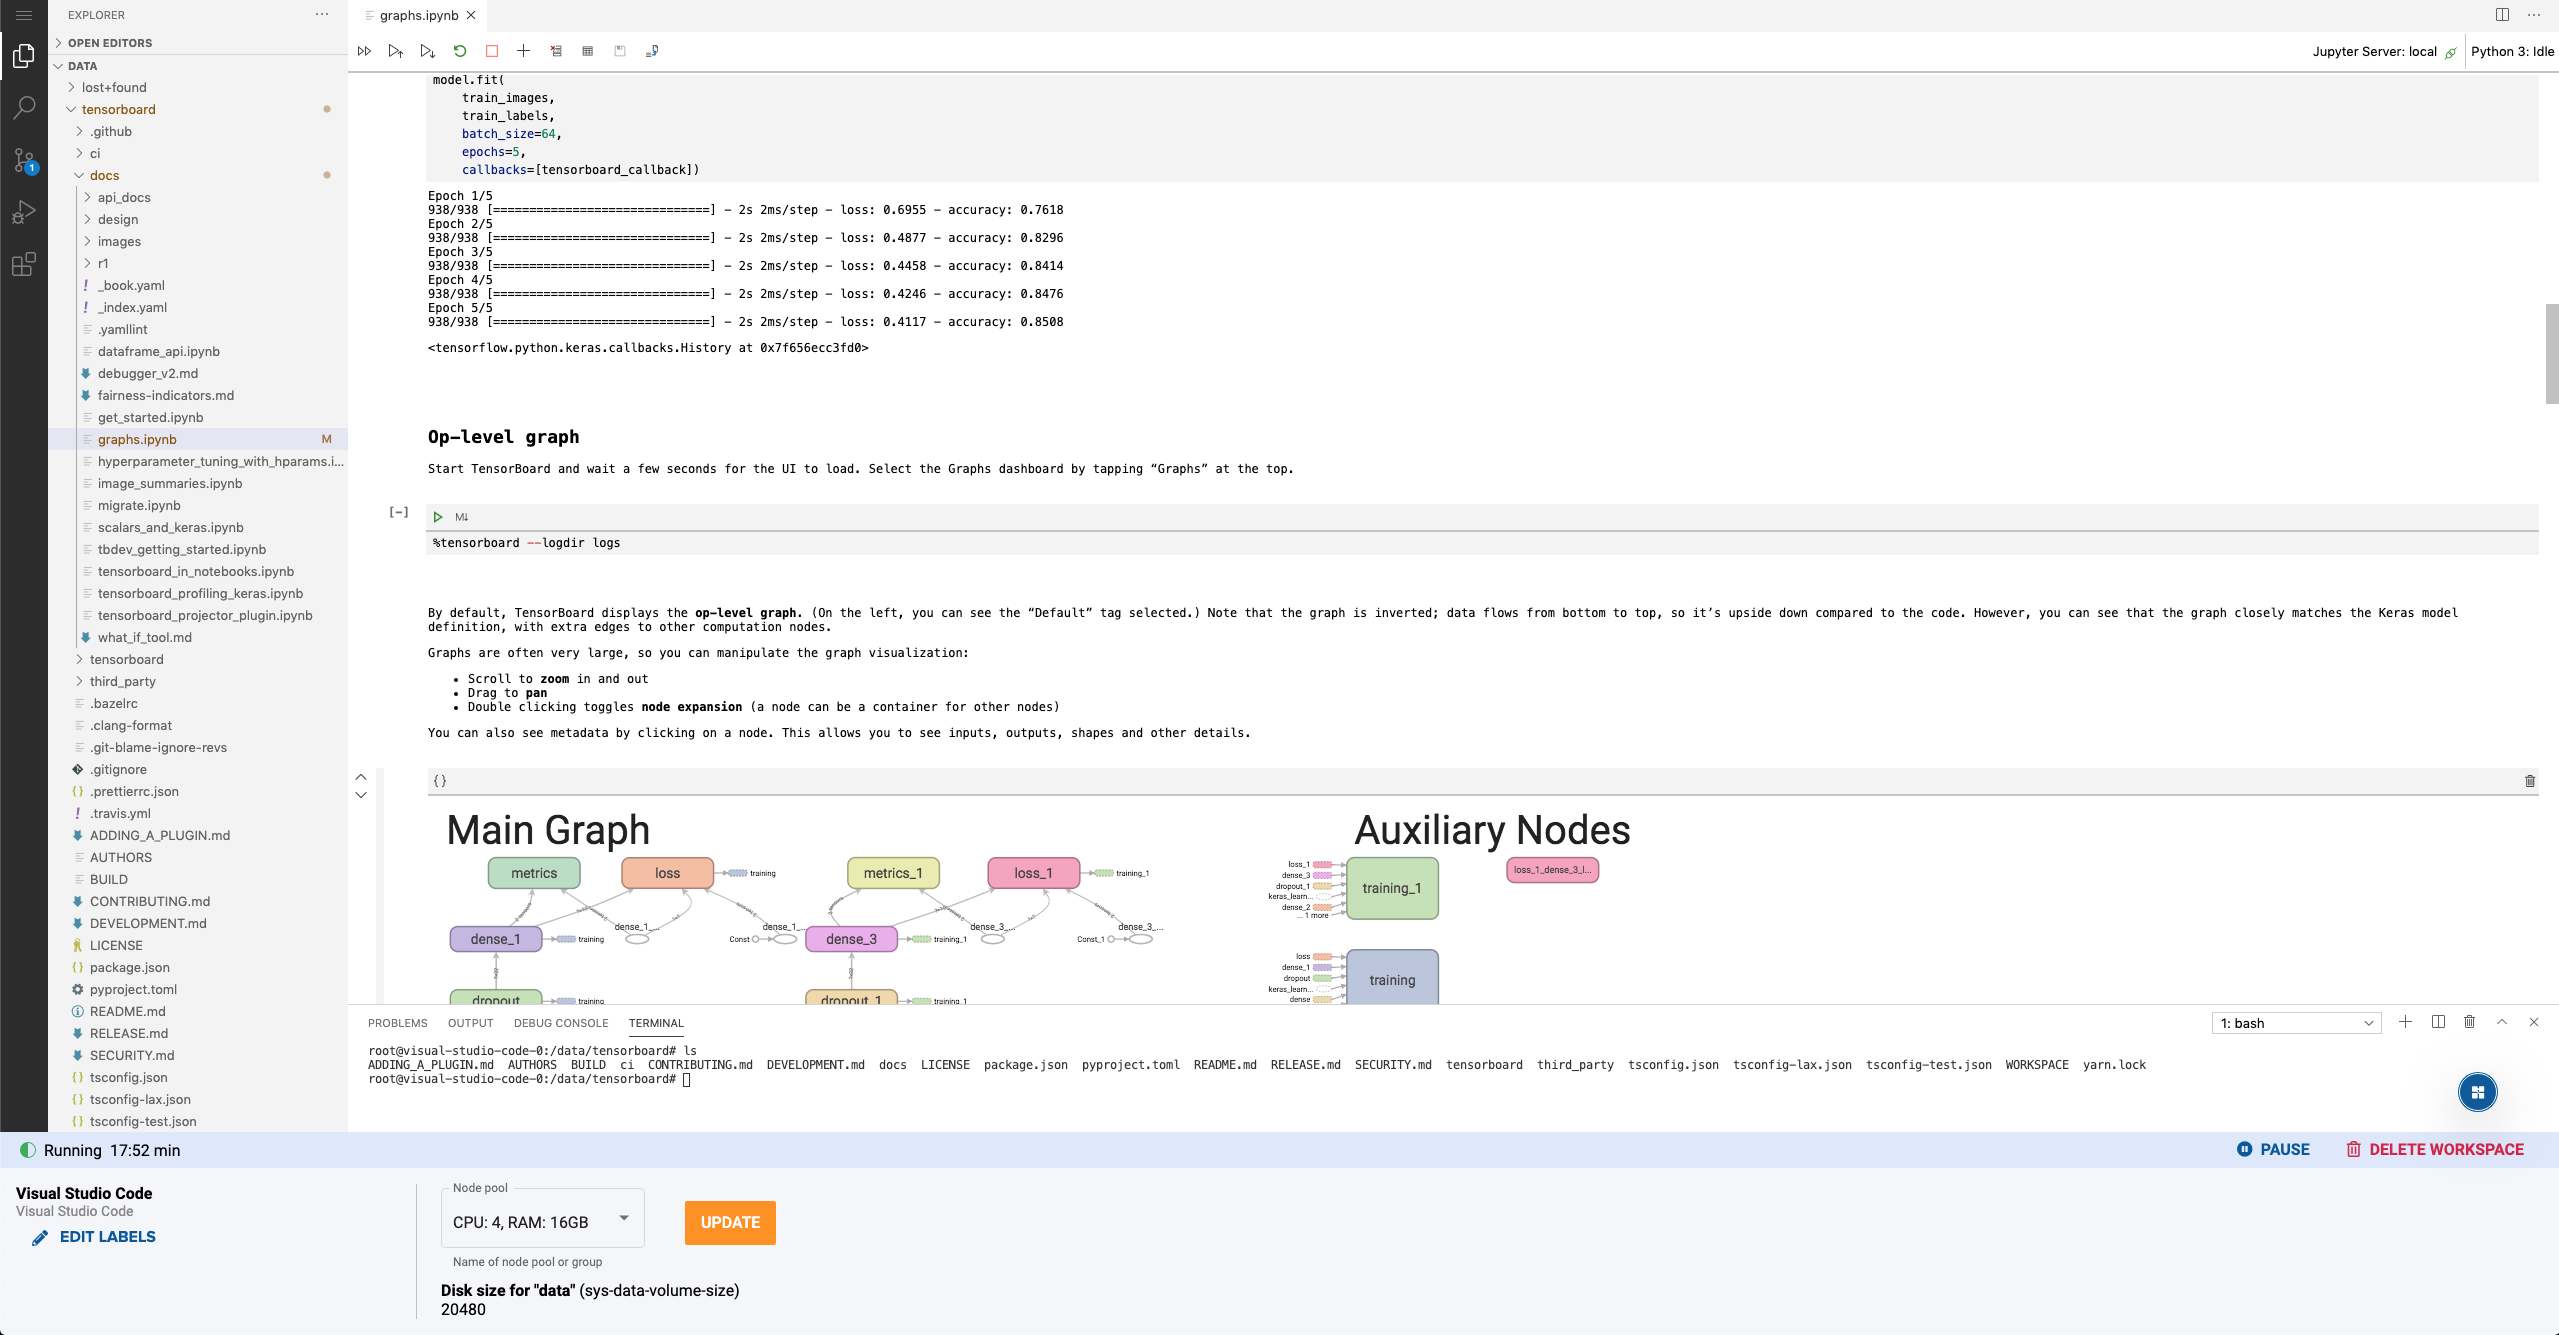Switch to the PROBLEMS panel tab
This screenshot has height=1335, width=2559.
tap(397, 1023)
